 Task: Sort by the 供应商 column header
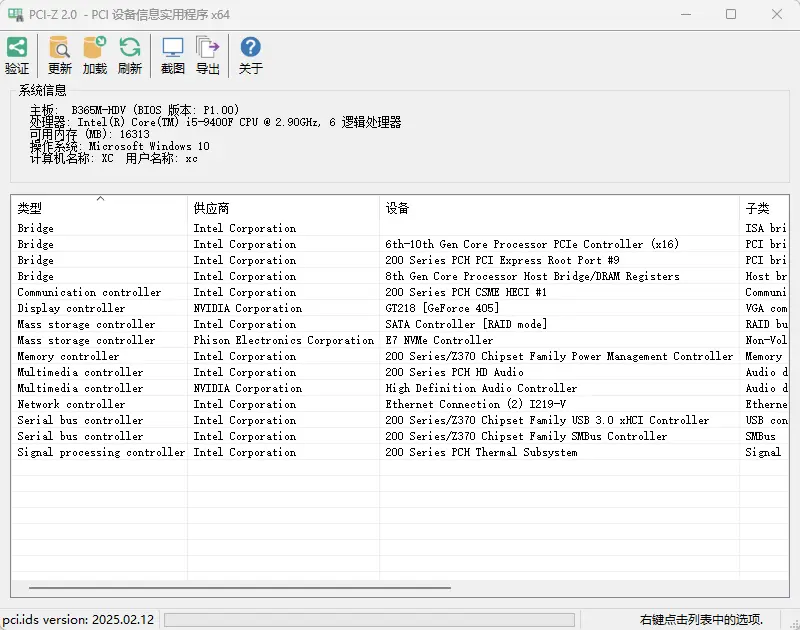pyautogui.click(x=283, y=208)
